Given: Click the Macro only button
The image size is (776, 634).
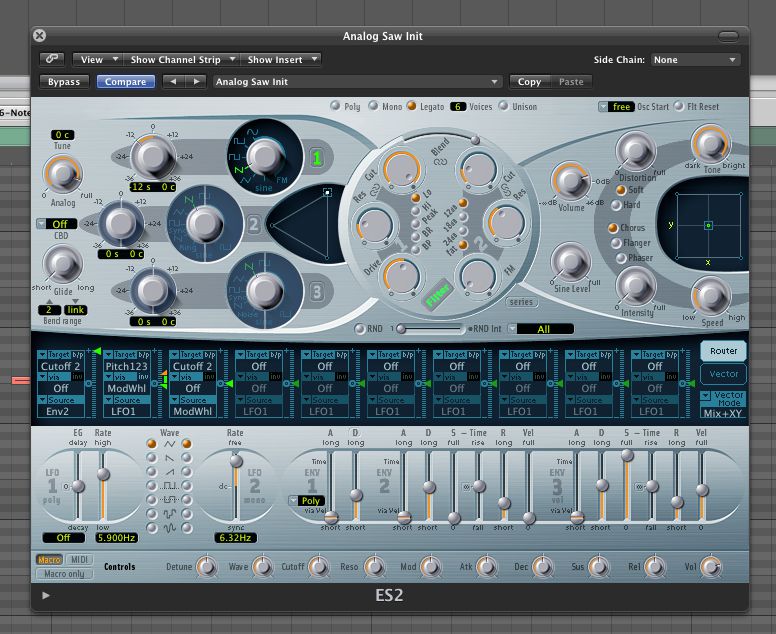Looking at the screenshot, I should (64, 574).
